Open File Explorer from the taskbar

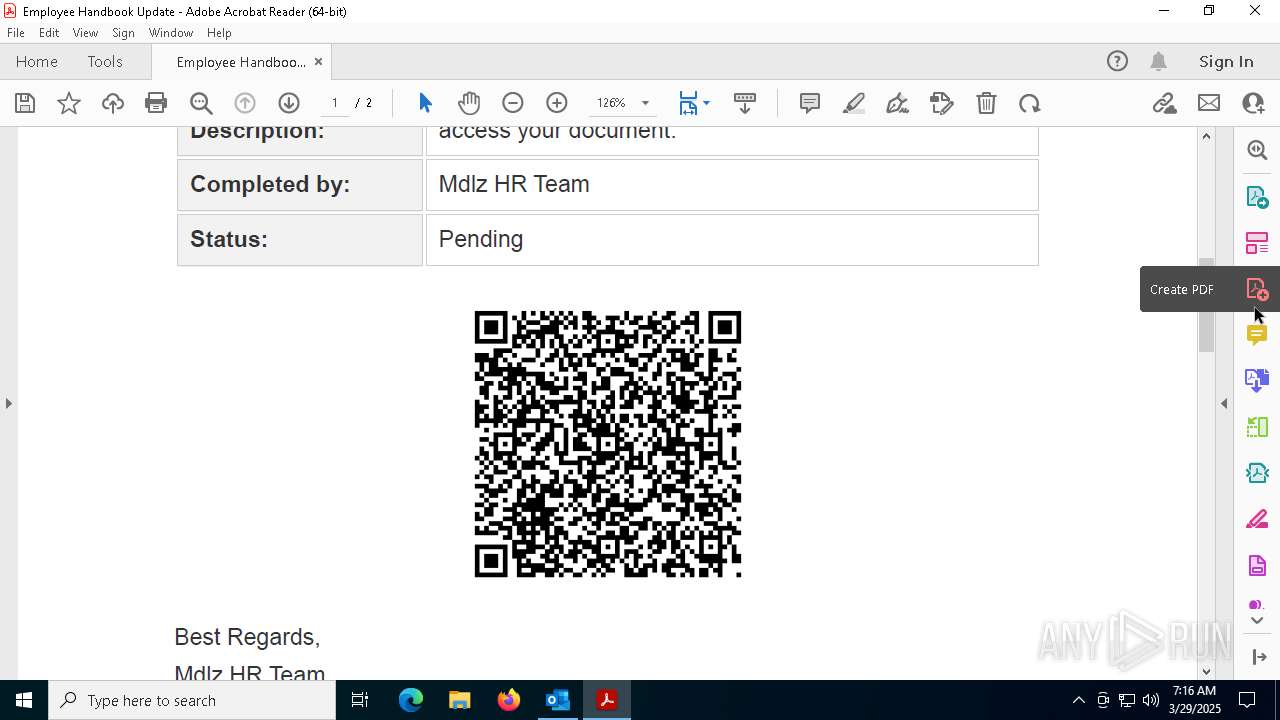click(459, 700)
